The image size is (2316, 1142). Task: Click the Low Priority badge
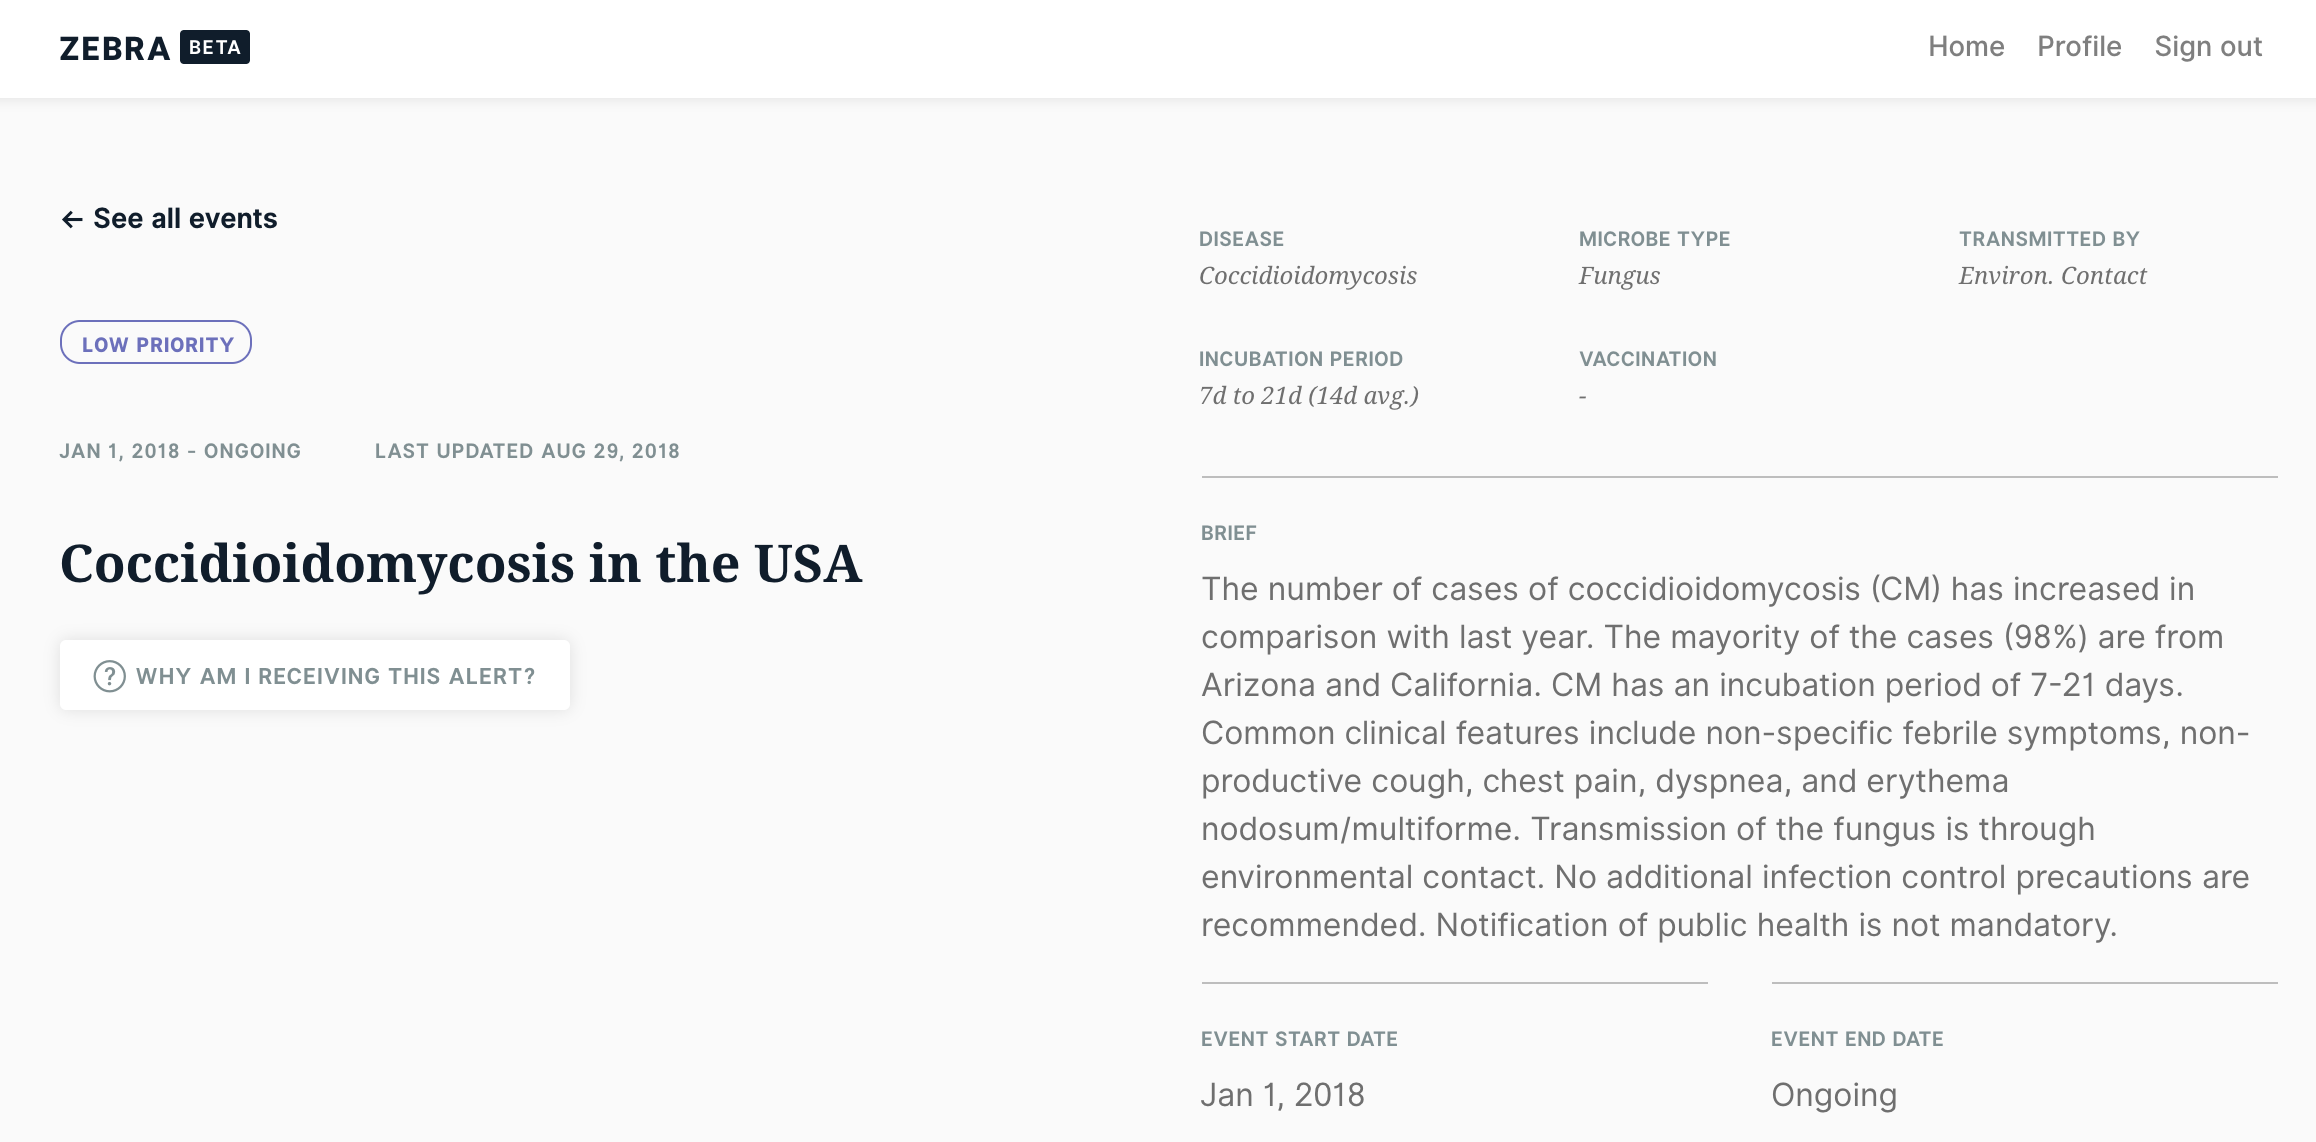click(156, 343)
